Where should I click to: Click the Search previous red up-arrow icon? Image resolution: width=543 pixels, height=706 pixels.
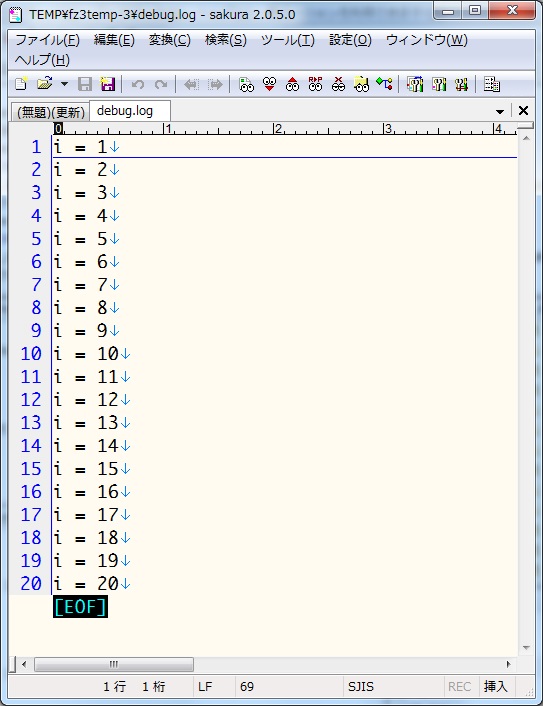pyautogui.click(x=292, y=84)
